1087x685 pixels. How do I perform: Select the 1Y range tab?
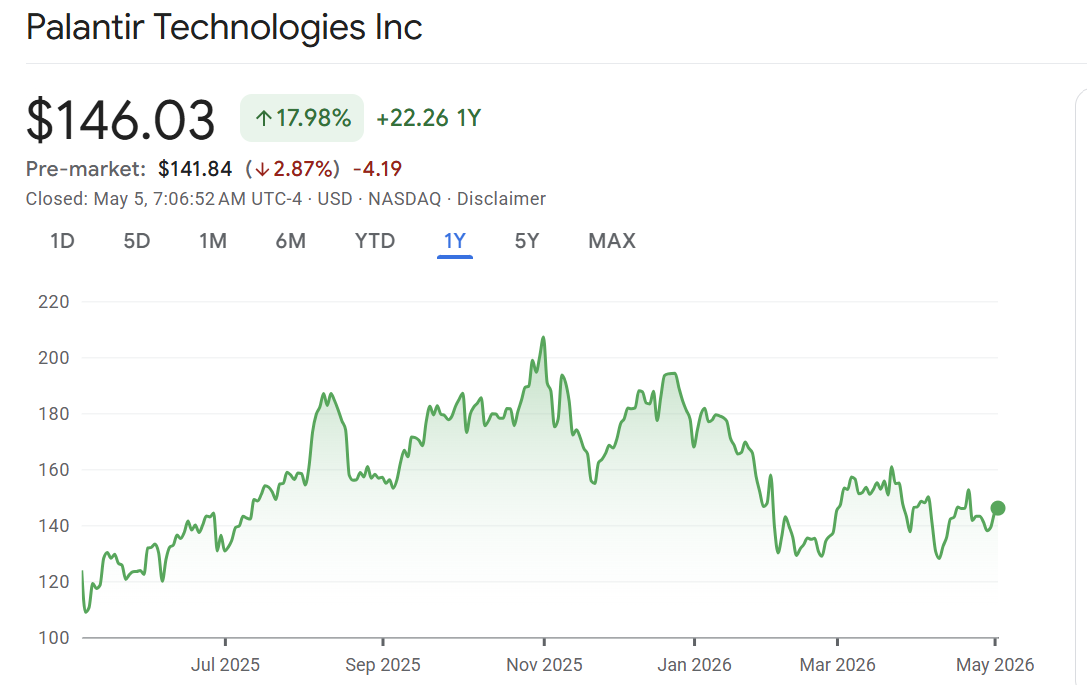coord(455,241)
